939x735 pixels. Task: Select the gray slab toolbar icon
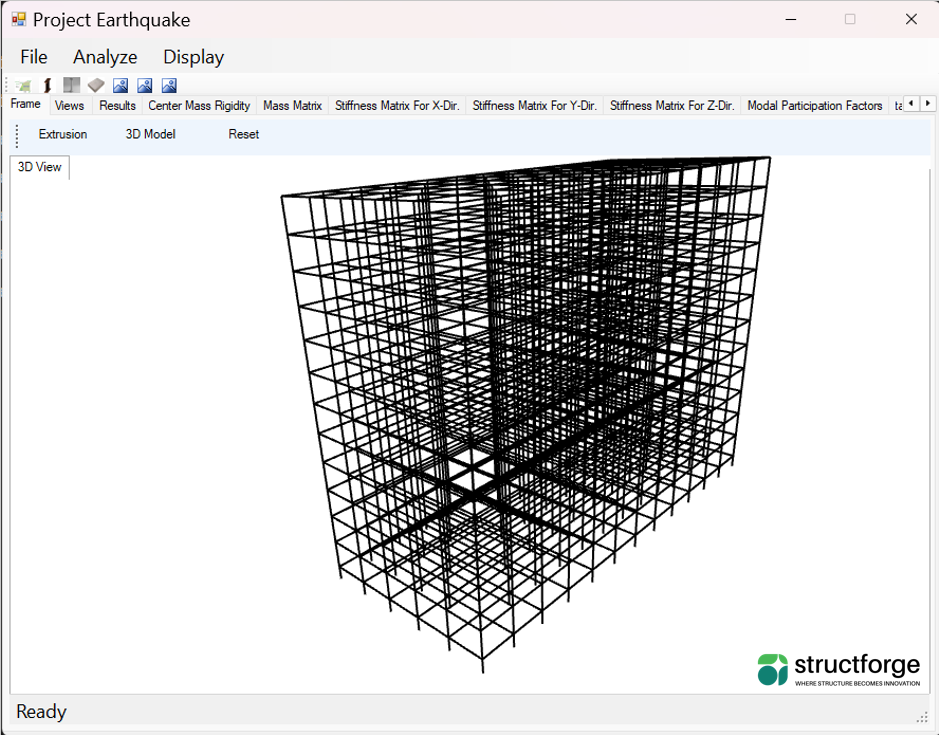pyautogui.click(x=96, y=86)
